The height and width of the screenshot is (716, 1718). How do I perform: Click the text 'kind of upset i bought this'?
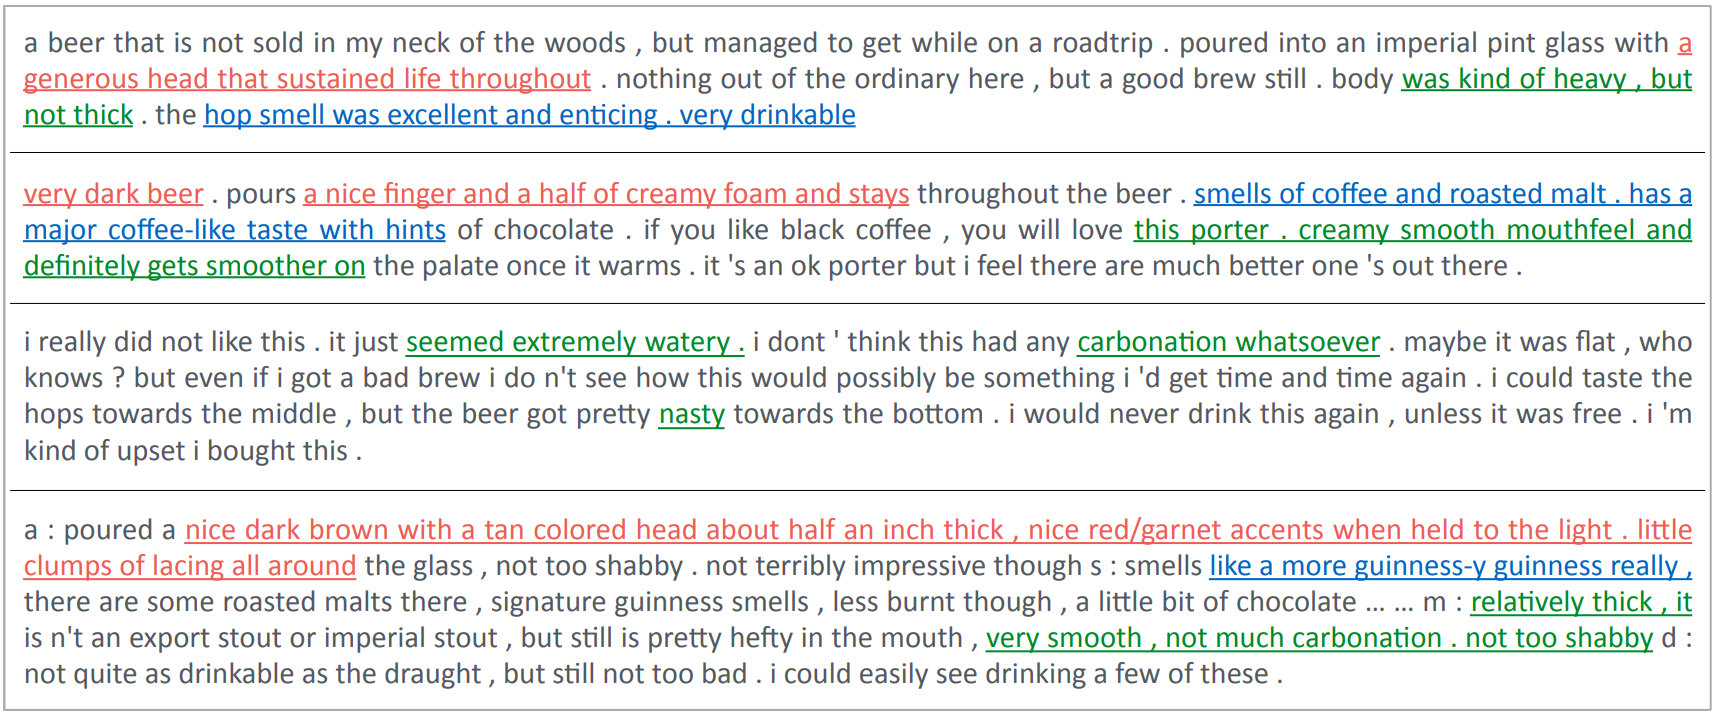186,451
